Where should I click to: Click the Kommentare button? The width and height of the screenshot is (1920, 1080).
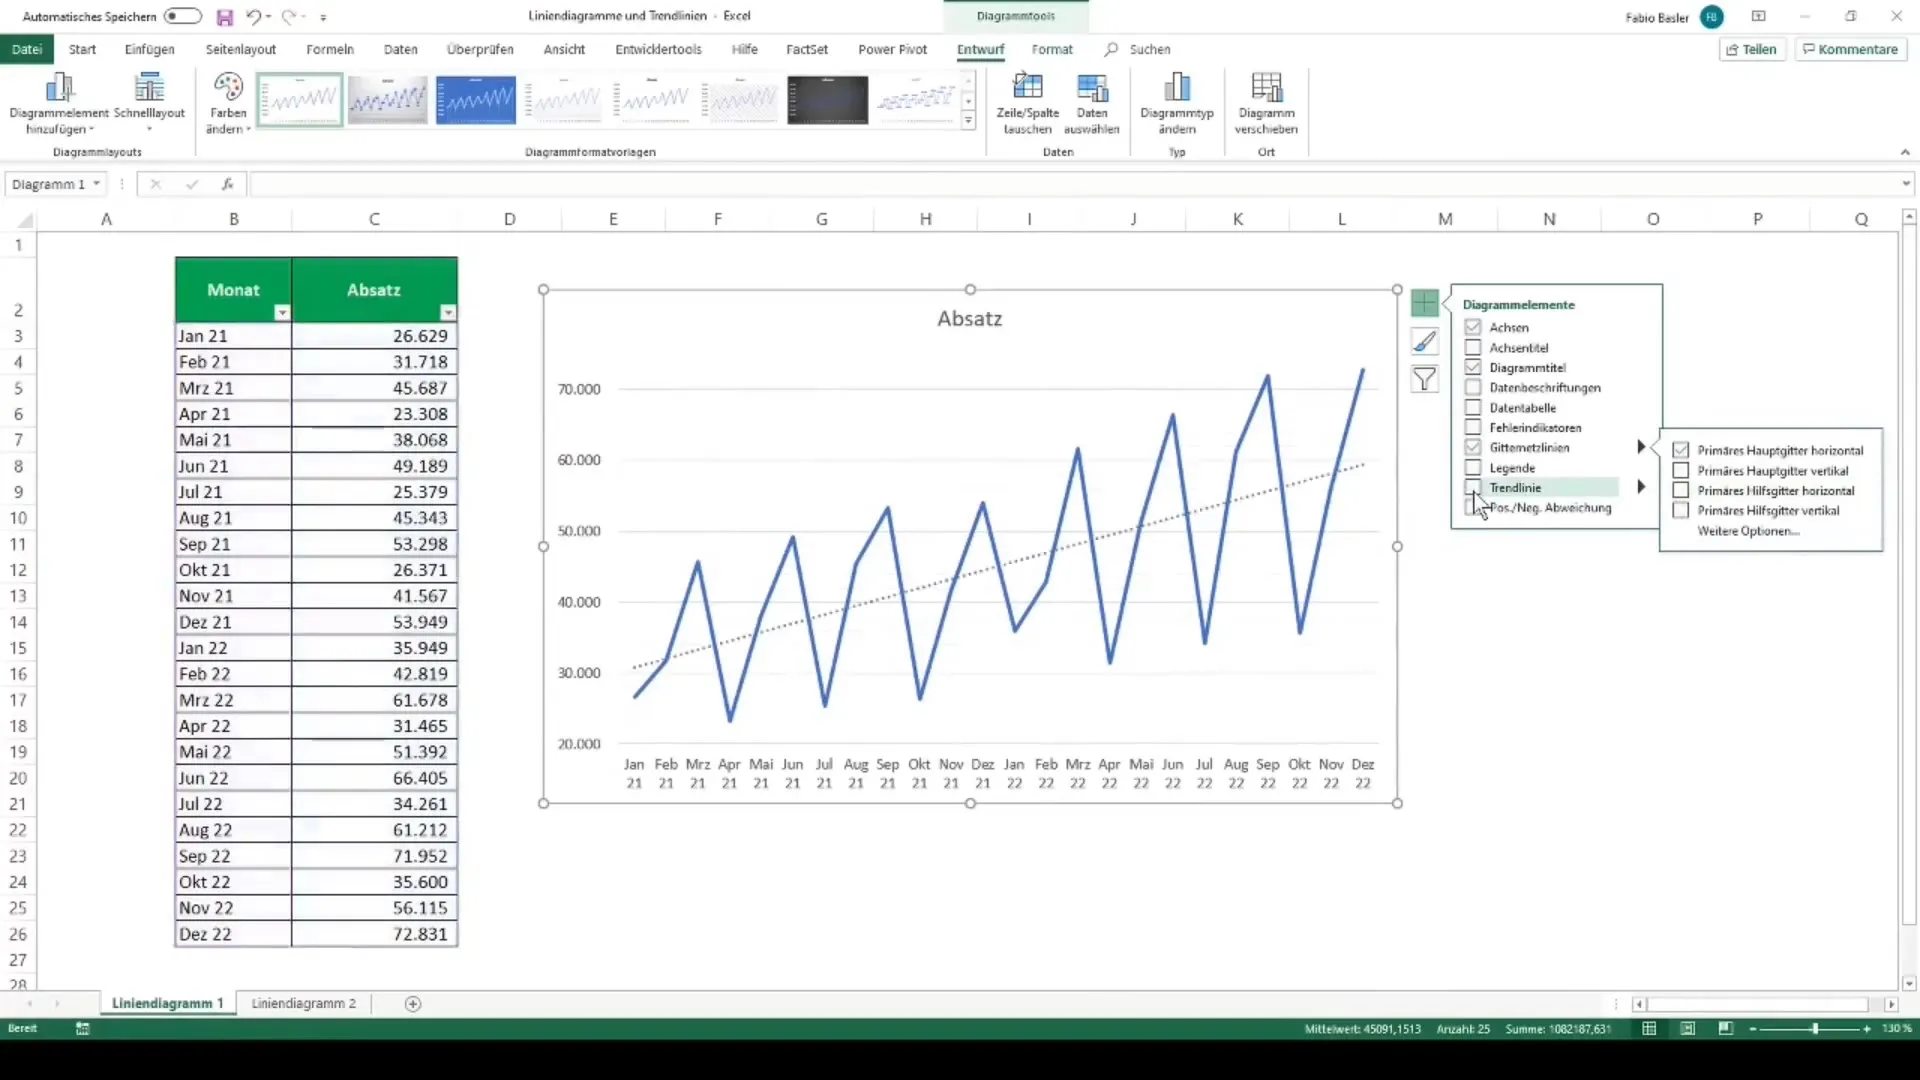tap(1850, 49)
